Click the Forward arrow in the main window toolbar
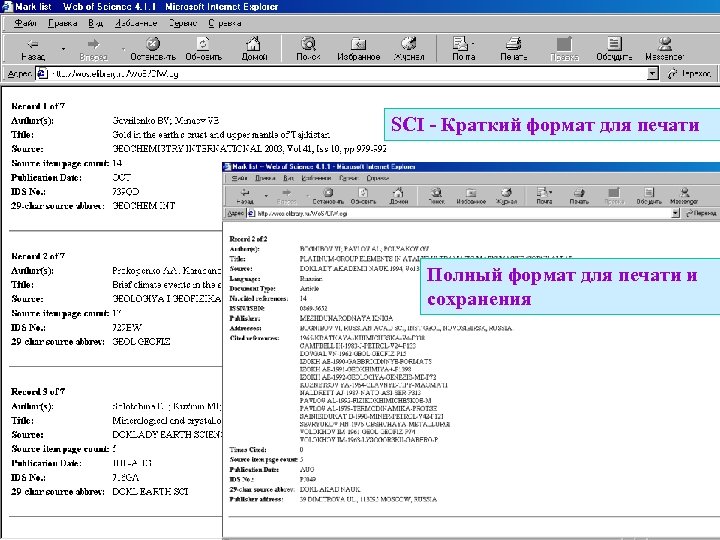 pos(93,44)
